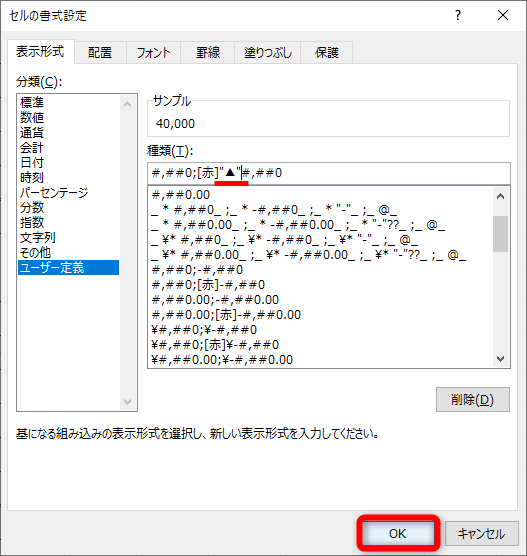Click the 種類 format code input field

[x=329, y=173]
